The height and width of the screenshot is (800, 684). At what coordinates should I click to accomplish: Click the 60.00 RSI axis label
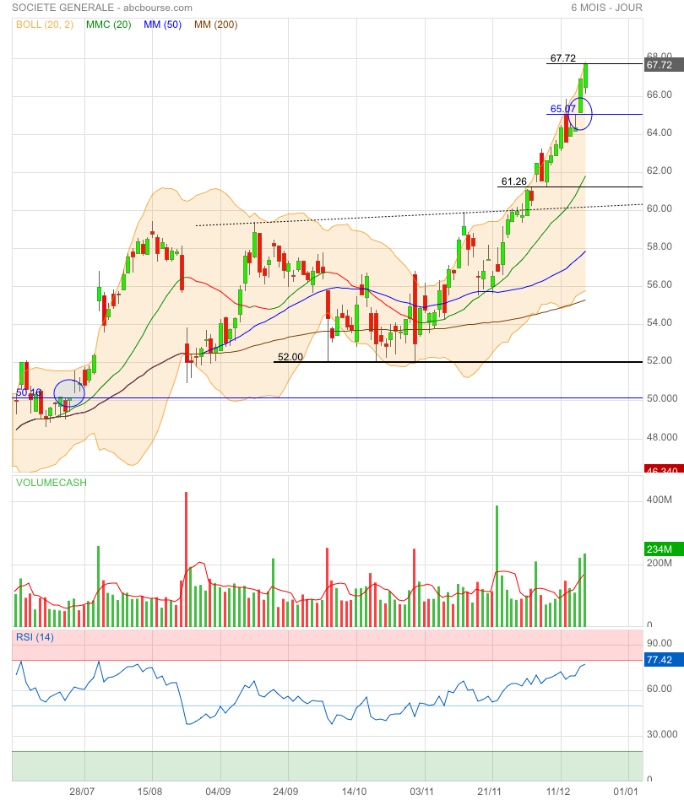click(659, 689)
